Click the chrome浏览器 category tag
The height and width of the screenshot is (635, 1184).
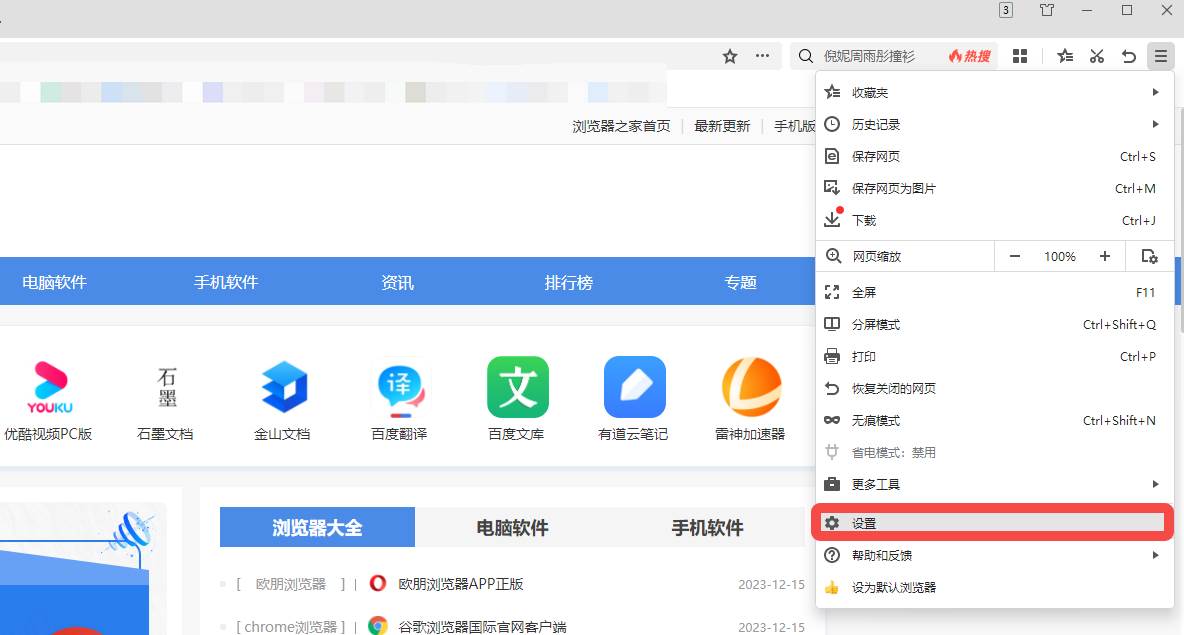pyautogui.click(x=291, y=627)
